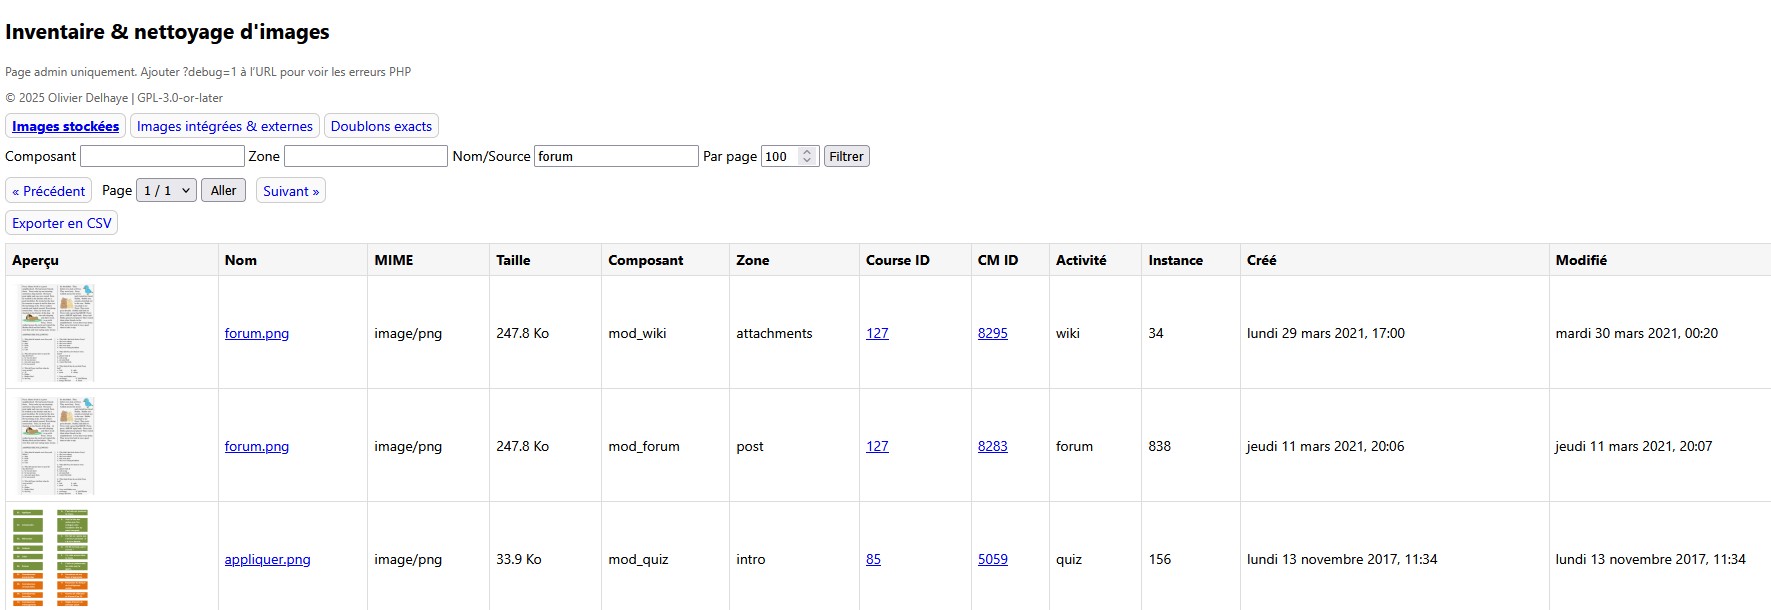Switch to Images intégrées & externes tab
Screen dimensions: 1771x610
[x=224, y=126]
